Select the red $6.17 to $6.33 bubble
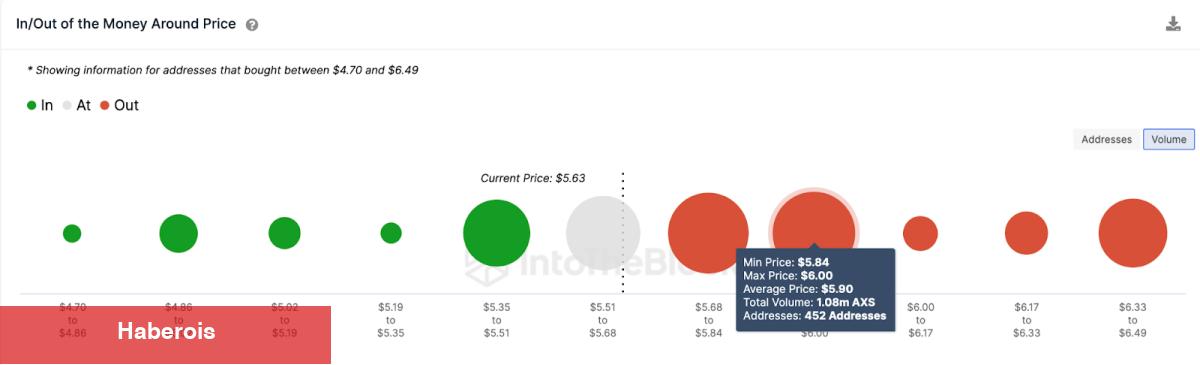This screenshot has height=365, width=1200. (x=1026, y=233)
